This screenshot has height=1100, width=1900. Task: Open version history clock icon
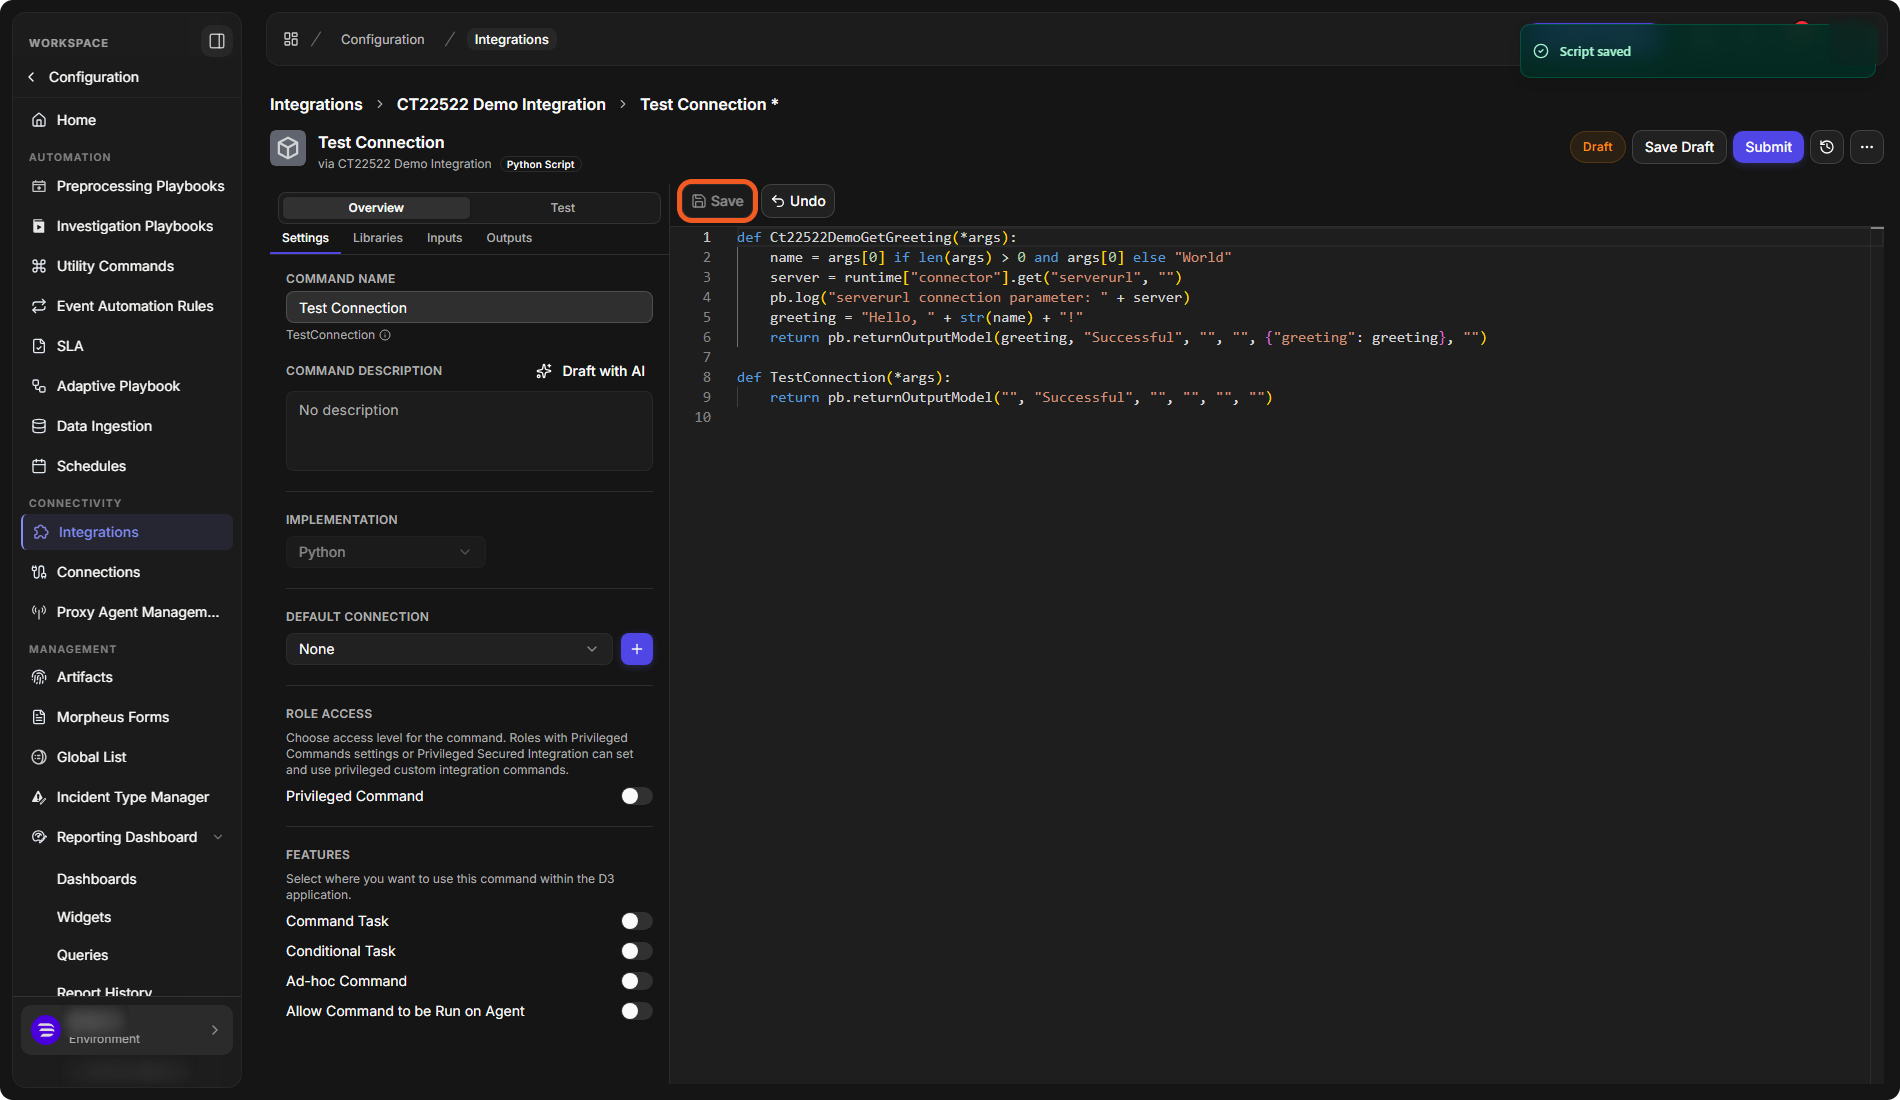point(1827,147)
